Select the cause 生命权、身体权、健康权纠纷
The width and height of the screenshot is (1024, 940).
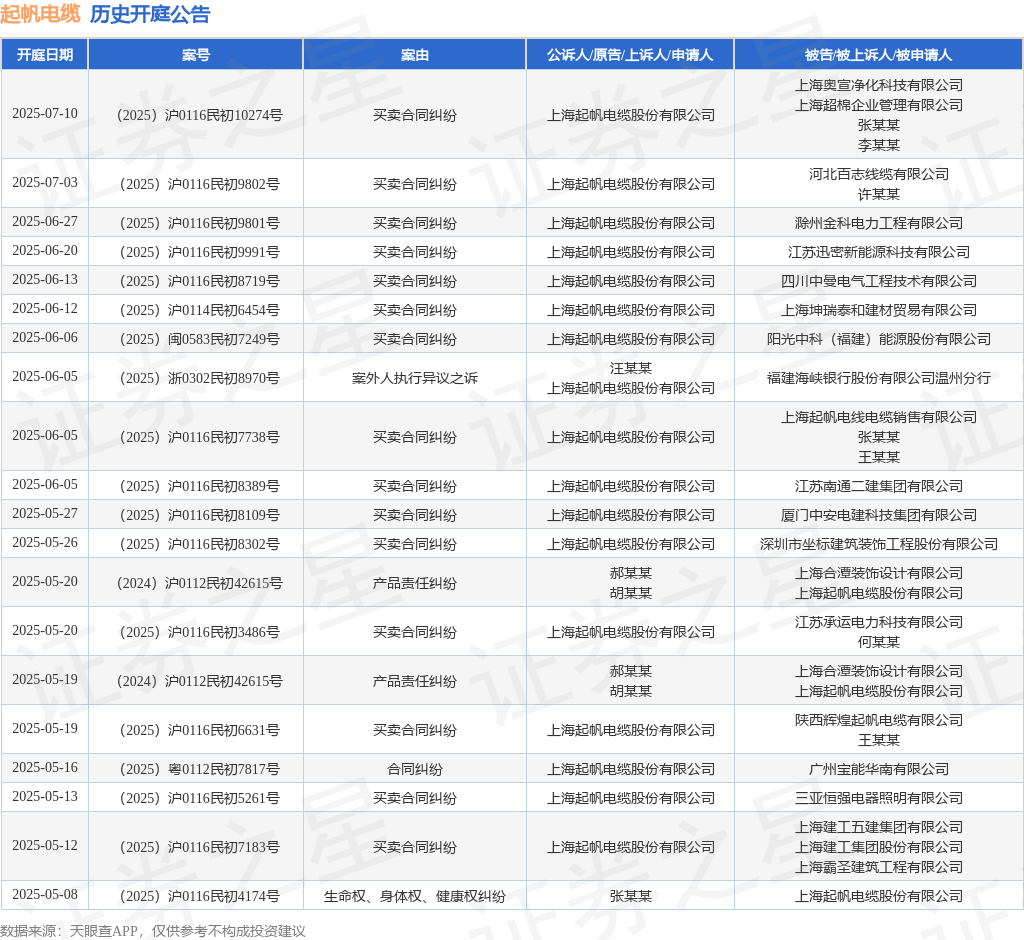[x=415, y=896]
